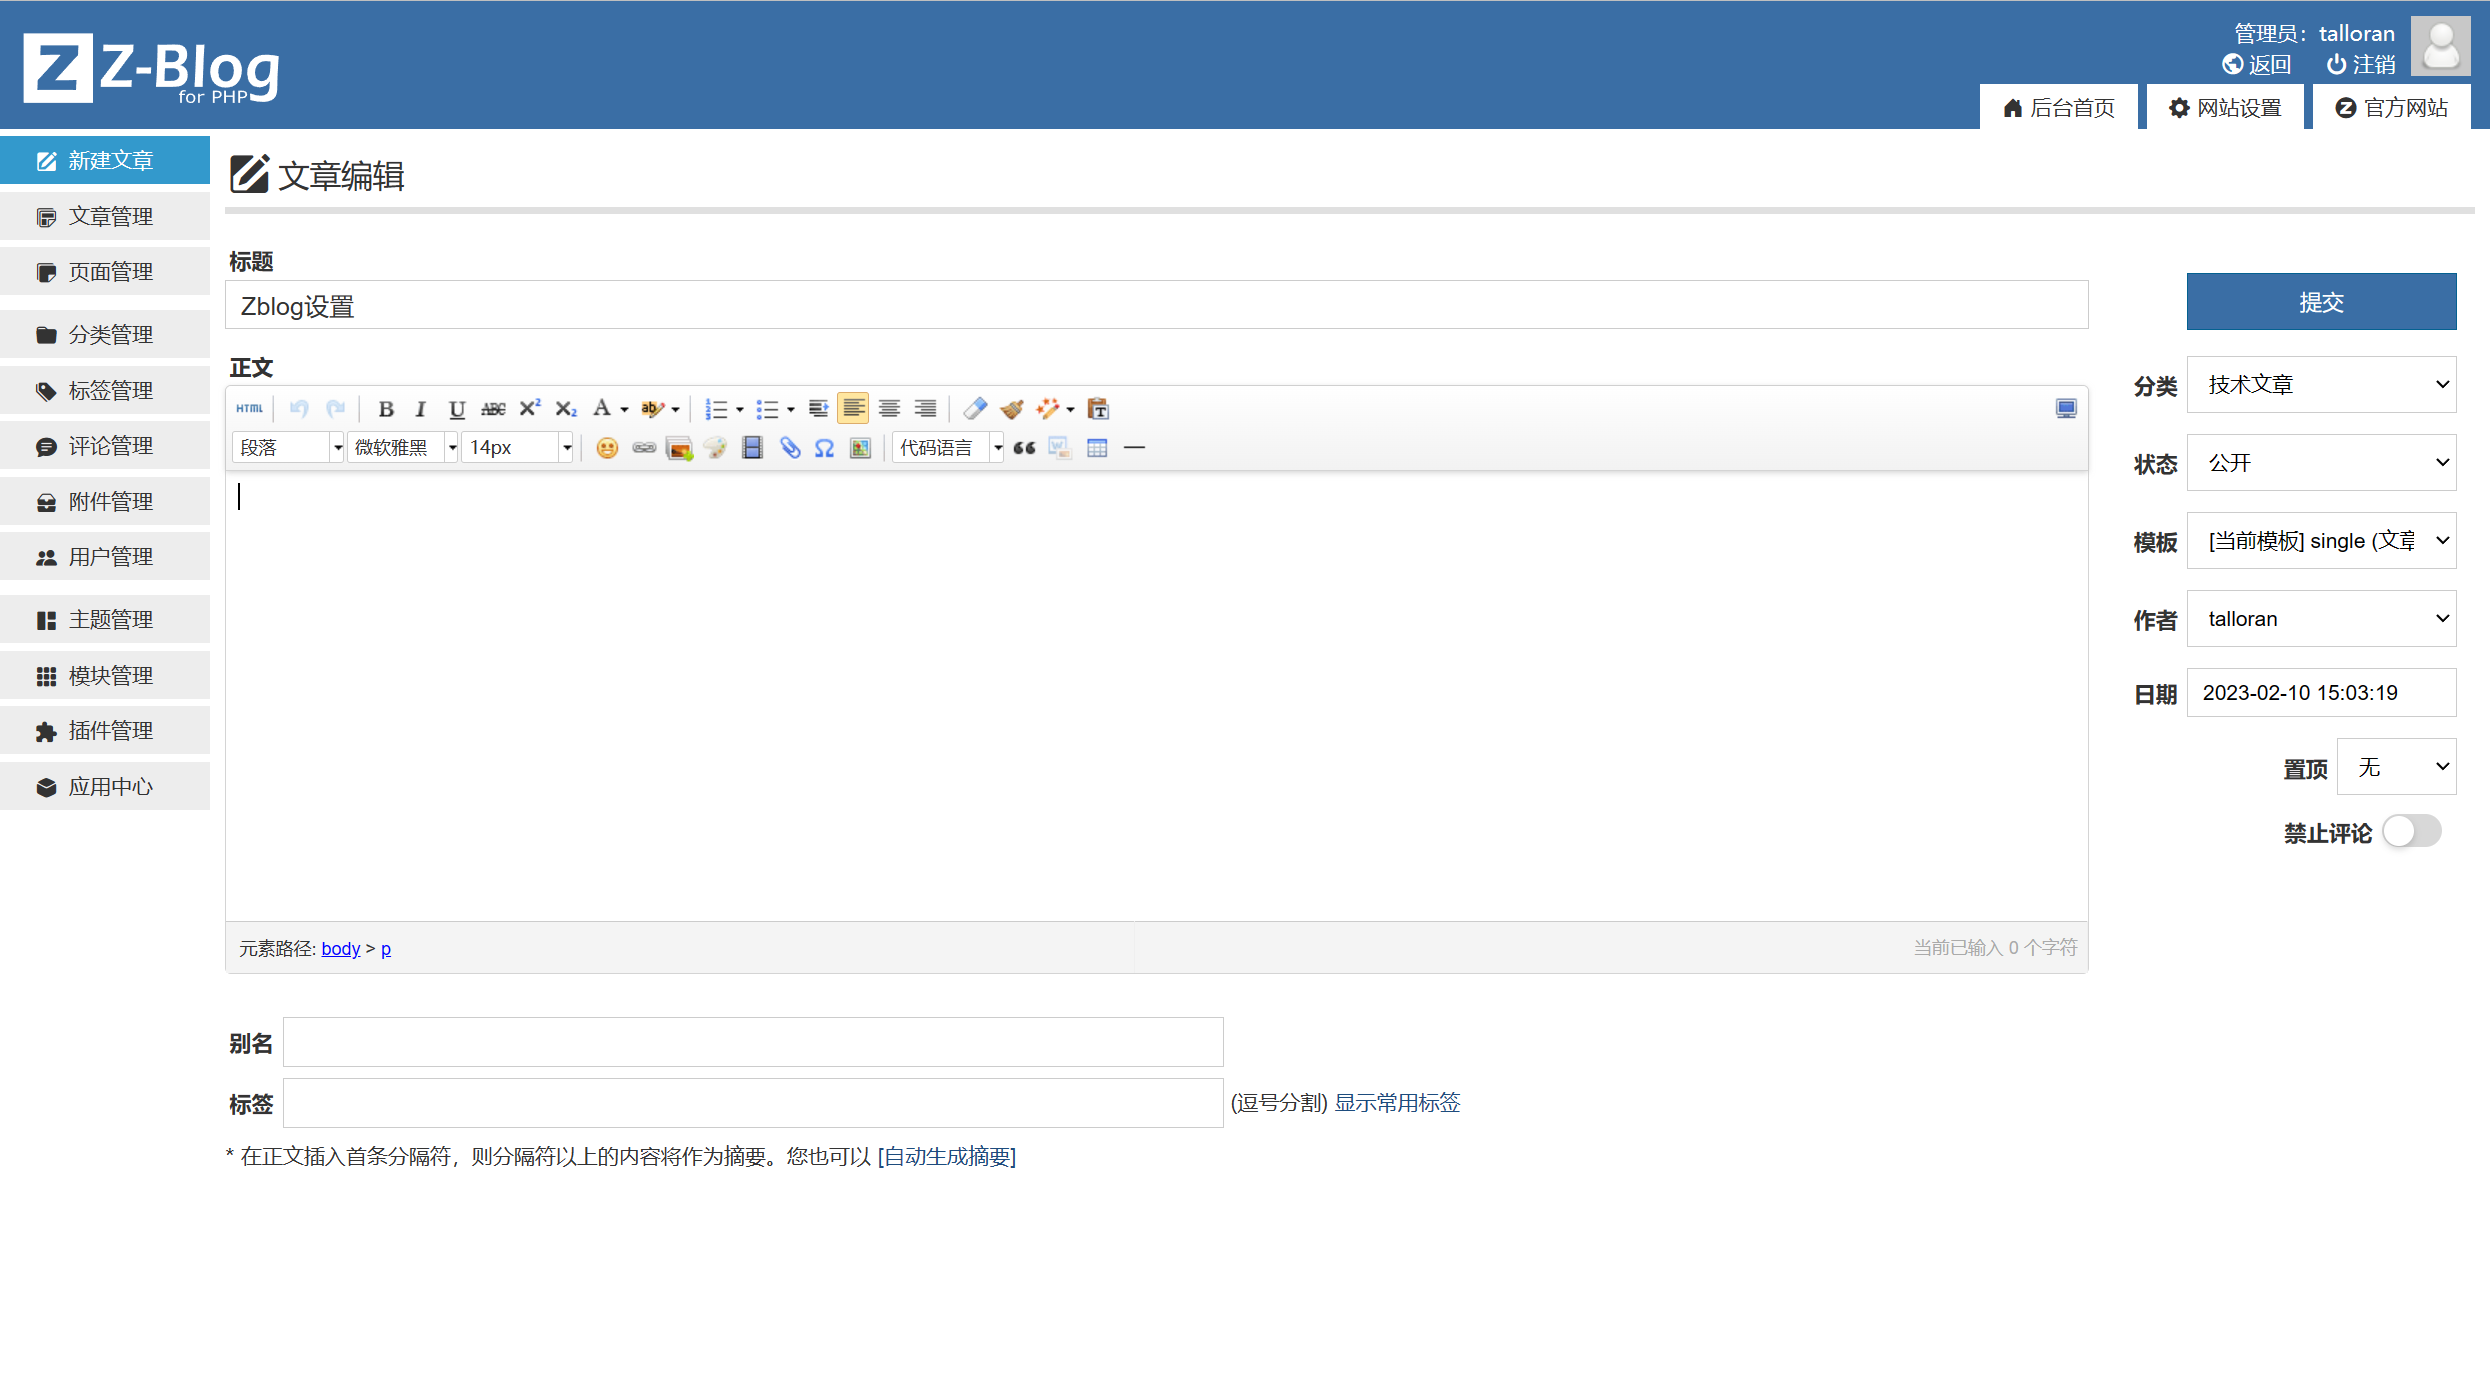Insert special character with Omega icon
2490x1373 pixels.
[x=824, y=448]
